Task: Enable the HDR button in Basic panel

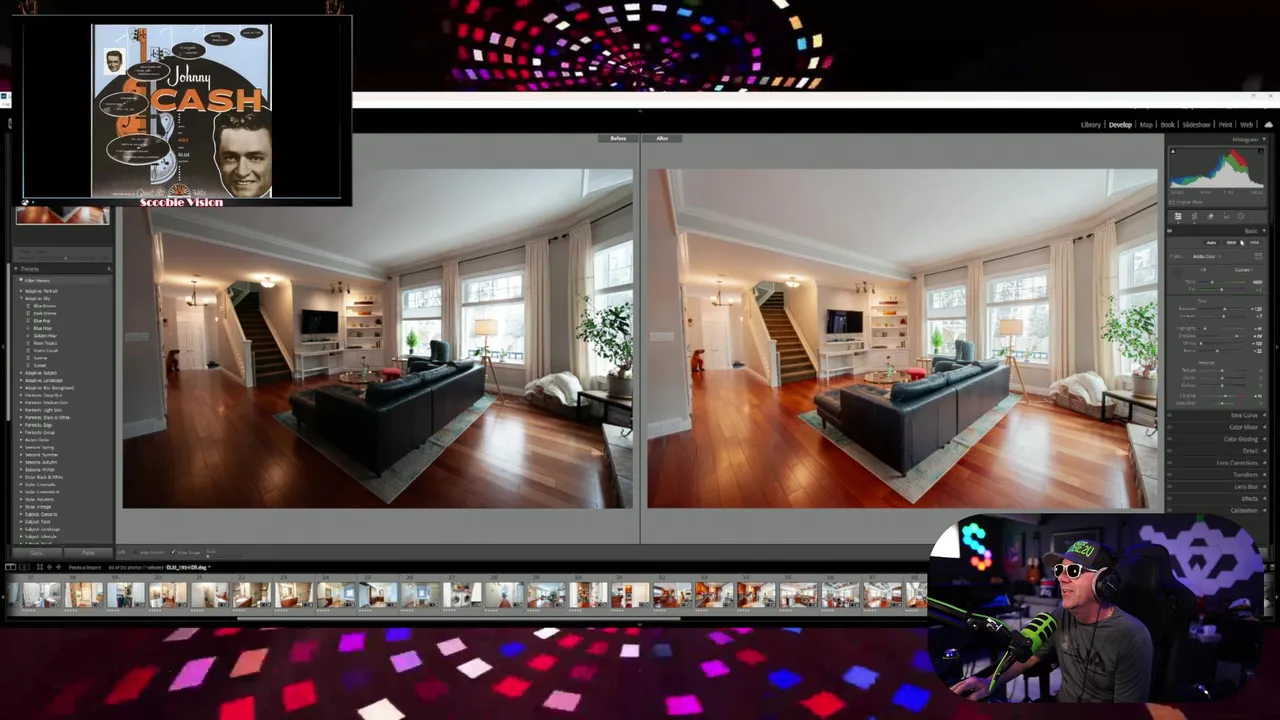Action: pyautogui.click(x=1254, y=243)
